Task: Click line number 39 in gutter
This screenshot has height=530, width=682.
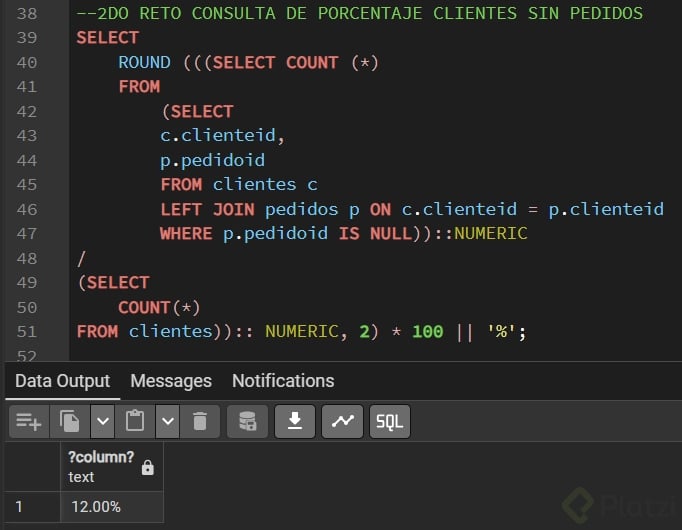Action: (27, 38)
